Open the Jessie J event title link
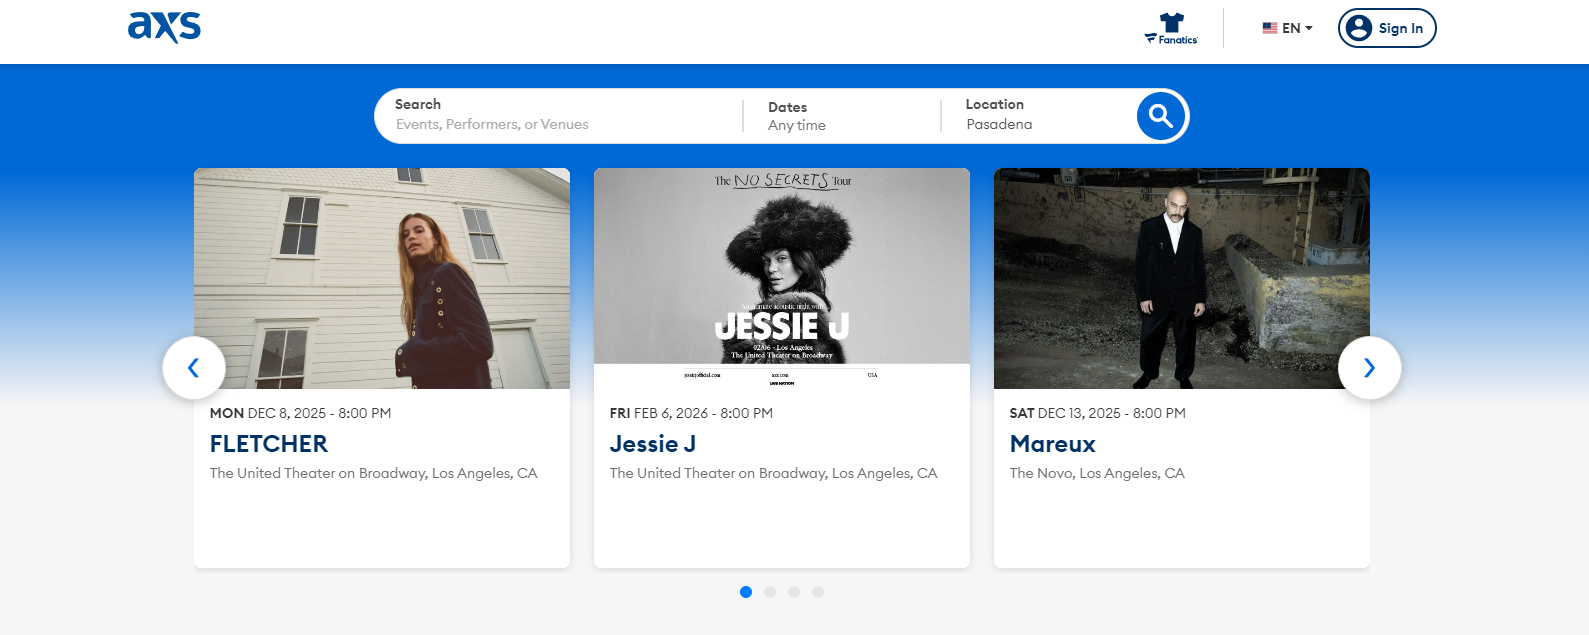The width and height of the screenshot is (1589, 635). point(653,444)
